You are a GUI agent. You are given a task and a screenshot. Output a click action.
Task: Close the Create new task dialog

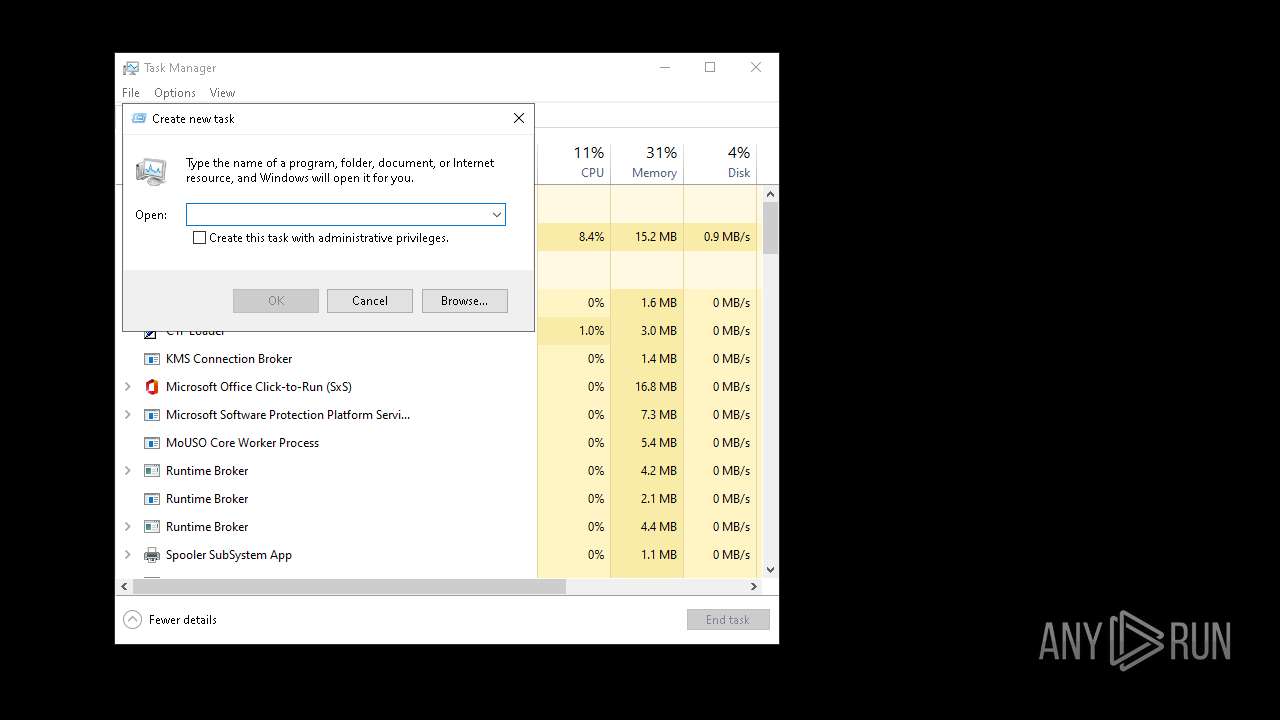point(519,118)
